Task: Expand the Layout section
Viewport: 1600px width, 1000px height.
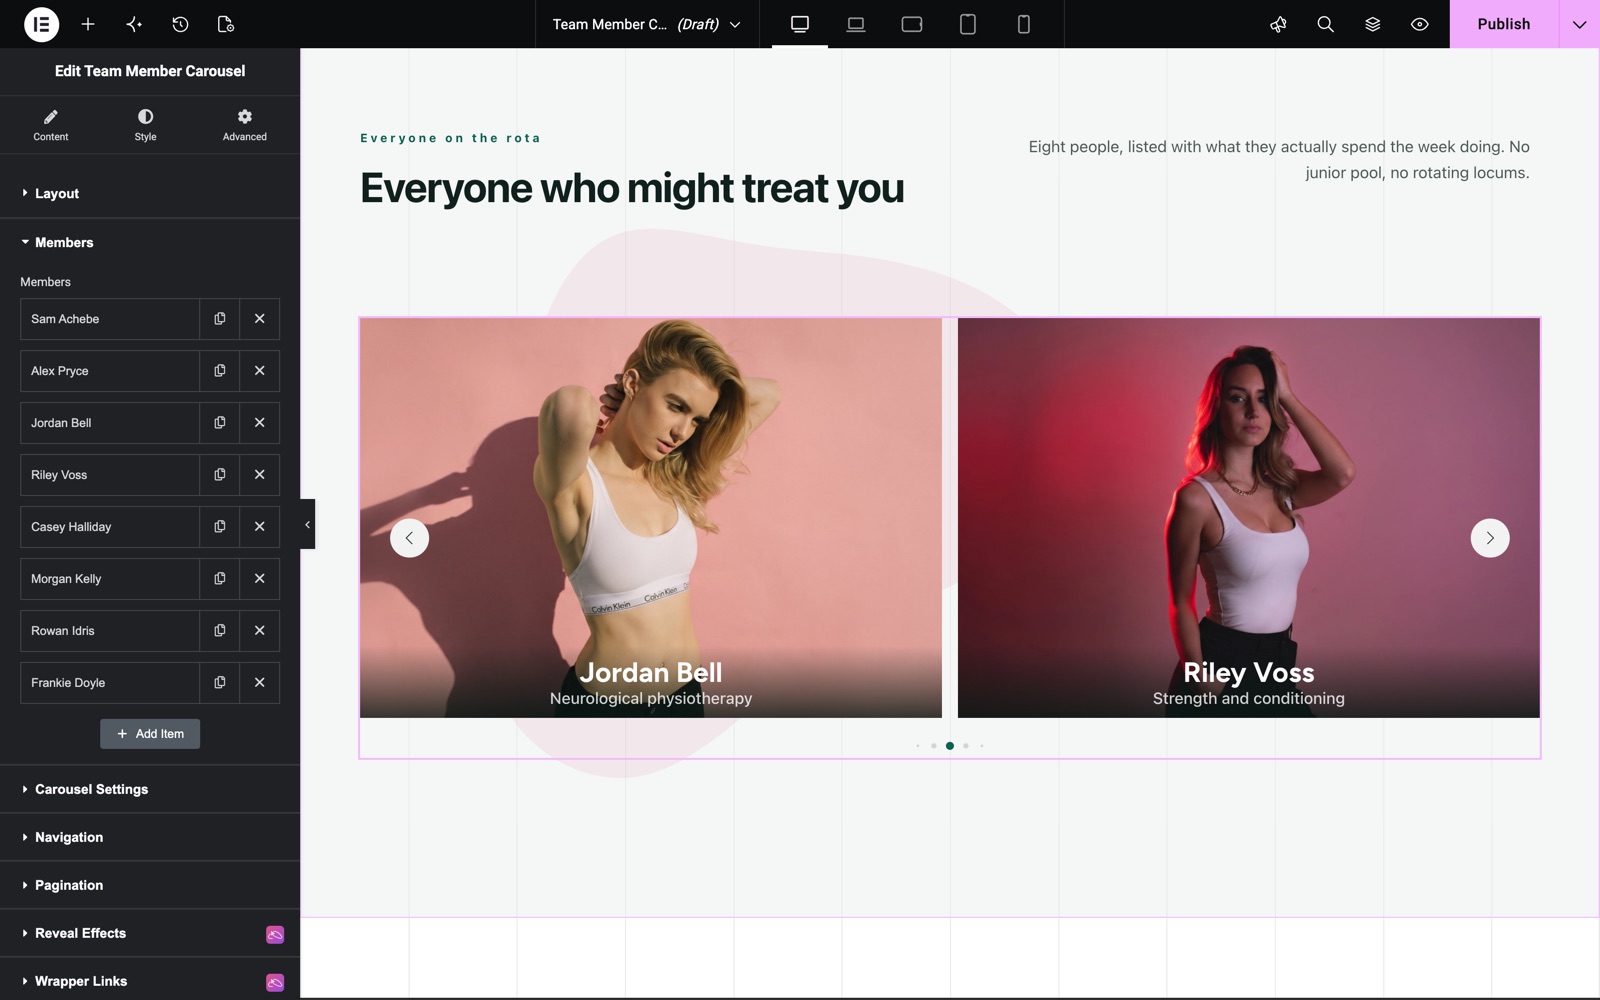Action: 150,193
